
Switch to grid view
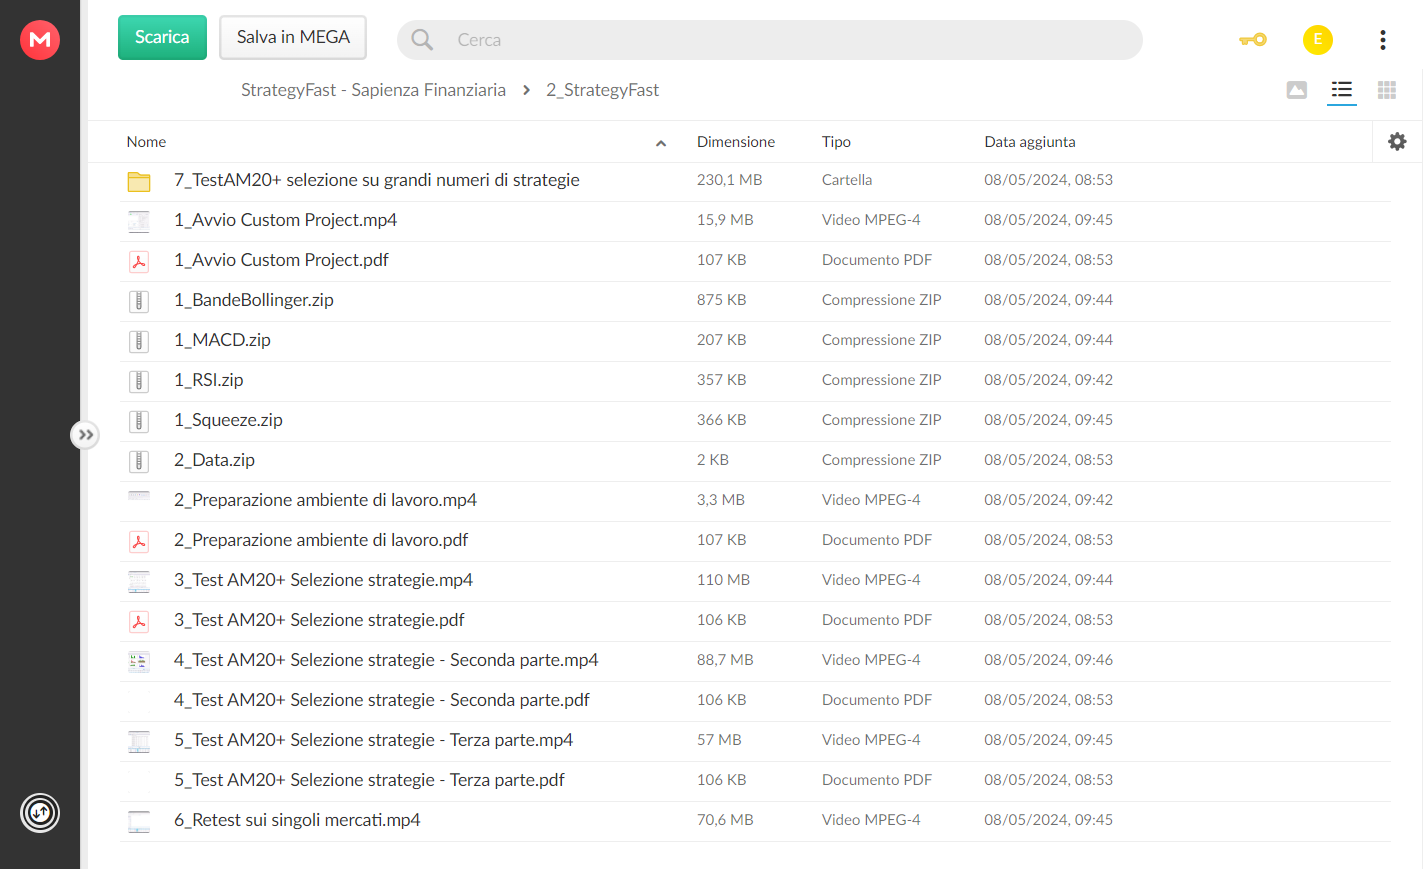(x=1386, y=90)
